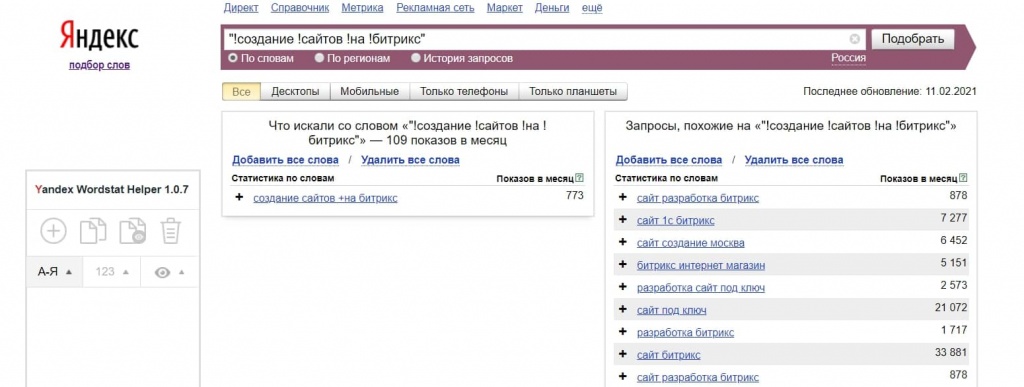The height and width of the screenshot is (387, 1024).
Task: Select the 'История запросов' radio button
Action: [x=415, y=58]
